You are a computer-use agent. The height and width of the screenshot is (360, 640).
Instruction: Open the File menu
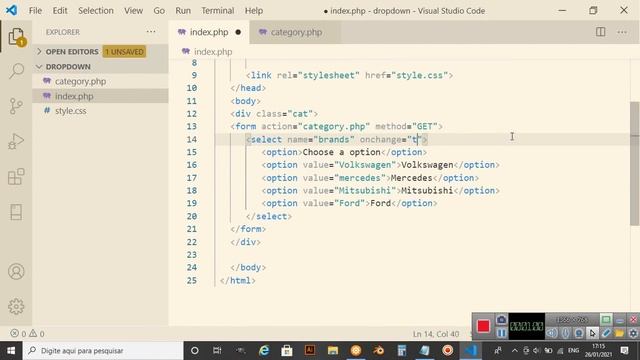[x=35, y=11]
